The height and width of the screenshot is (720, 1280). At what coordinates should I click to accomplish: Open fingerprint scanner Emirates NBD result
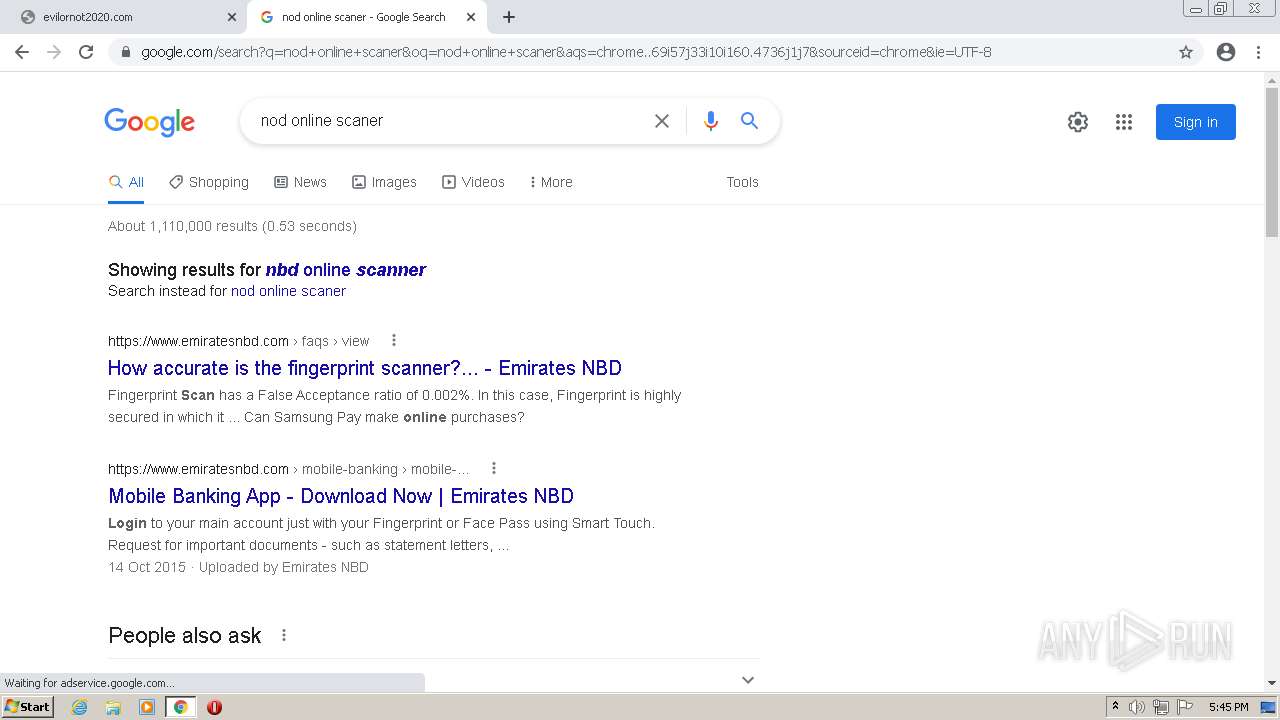[x=365, y=368]
